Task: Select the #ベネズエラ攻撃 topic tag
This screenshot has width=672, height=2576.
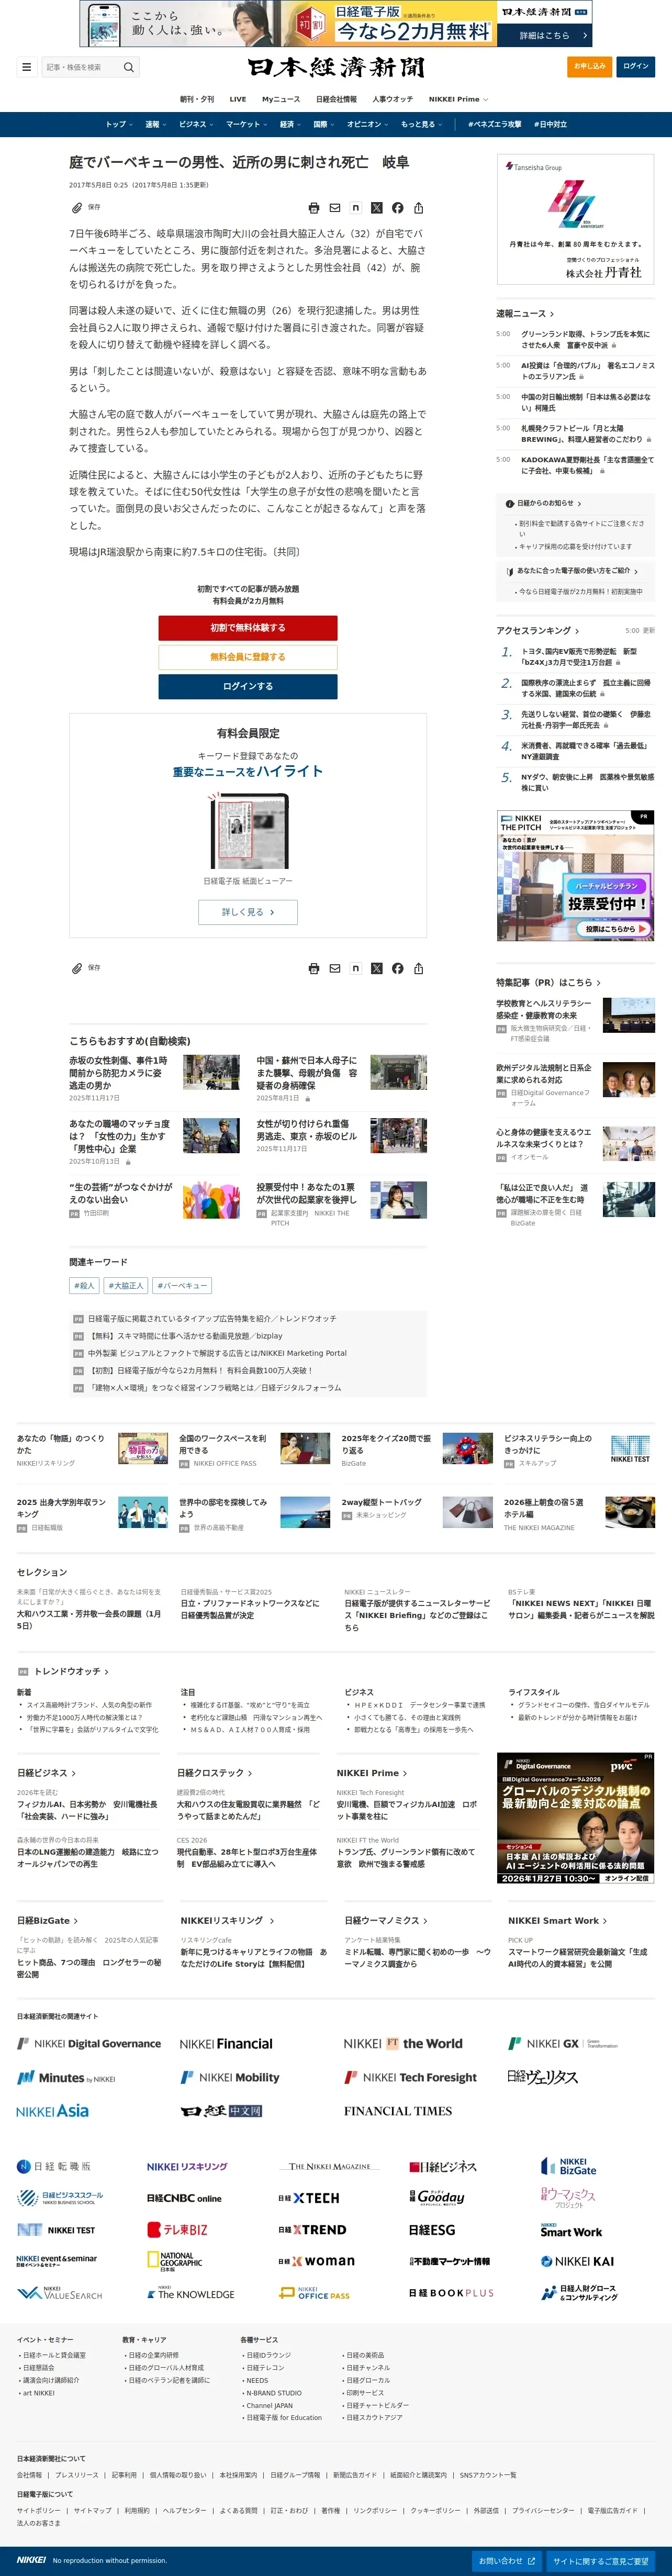Action: [494, 125]
